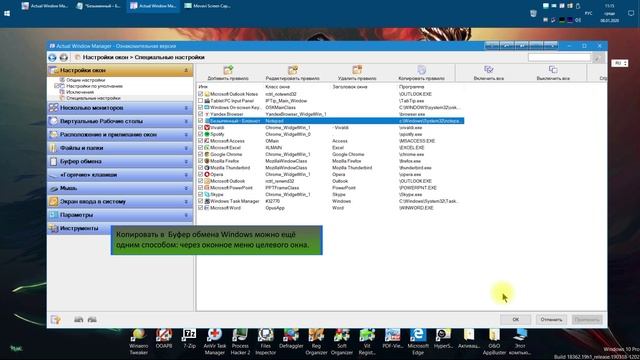Expand the Буфер обмена section

[186, 162]
